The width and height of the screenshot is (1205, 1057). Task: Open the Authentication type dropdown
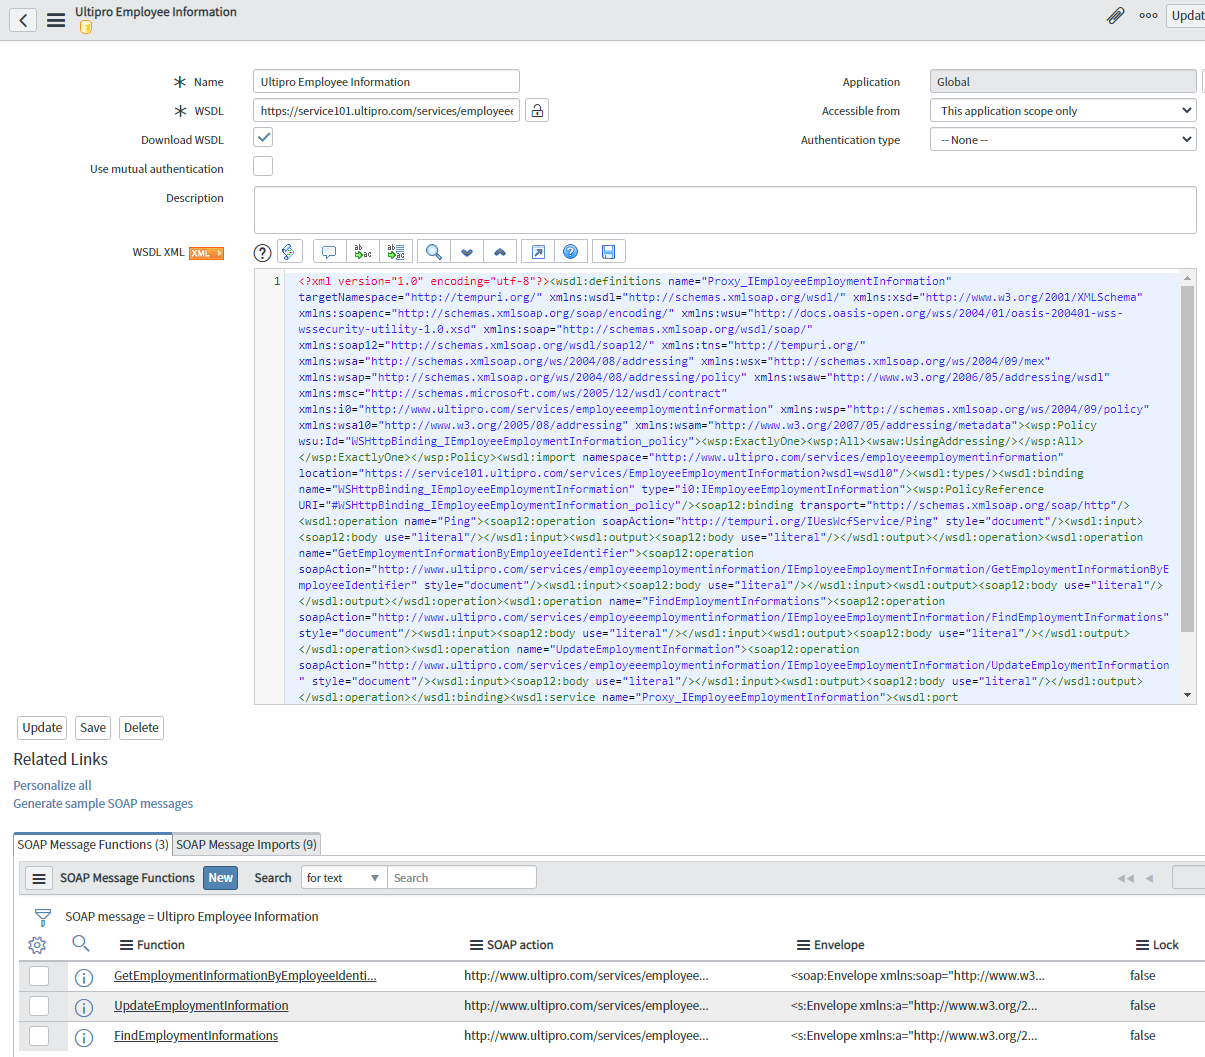point(1063,140)
